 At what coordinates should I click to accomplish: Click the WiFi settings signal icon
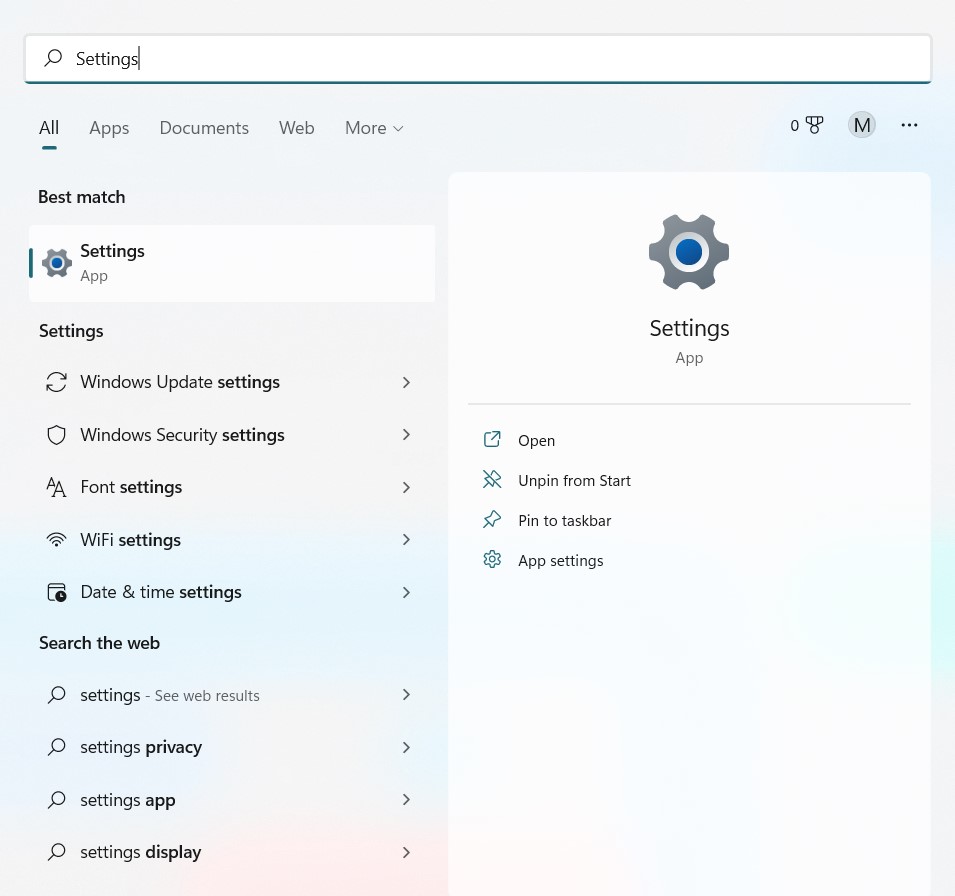[x=57, y=540]
